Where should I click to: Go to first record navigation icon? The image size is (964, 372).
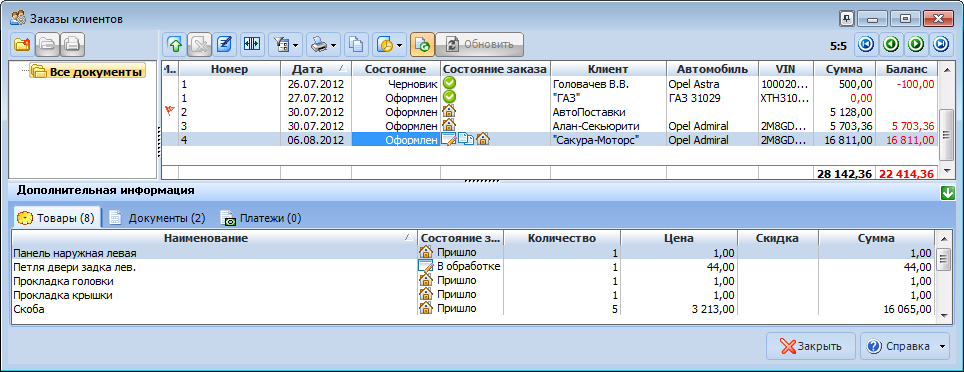click(866, 44)
